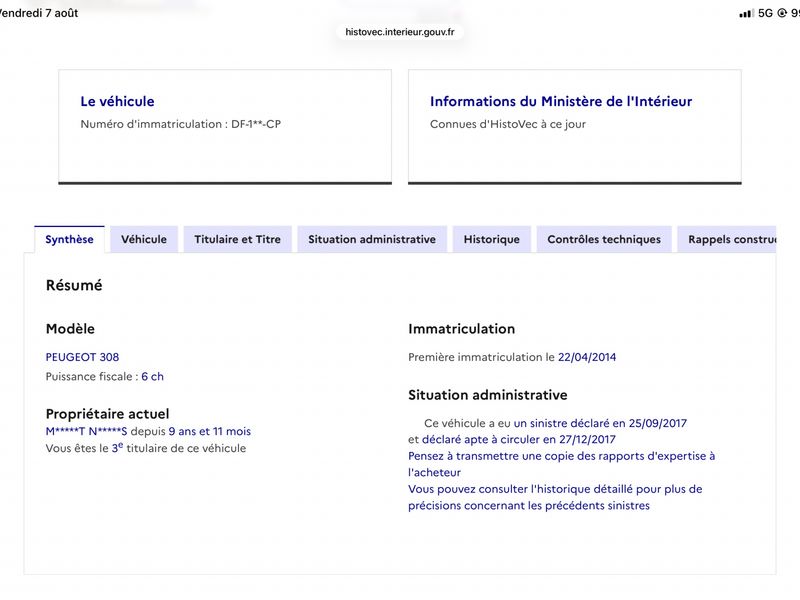The width and height of the screenshot is (800, 600).
Task: Click the Résumé heading
Action: coord(74,285)
